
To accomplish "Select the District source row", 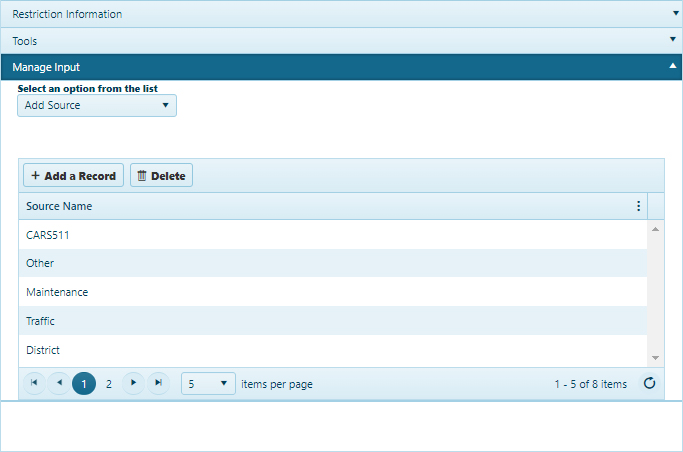I will click(x=333, y=350).
